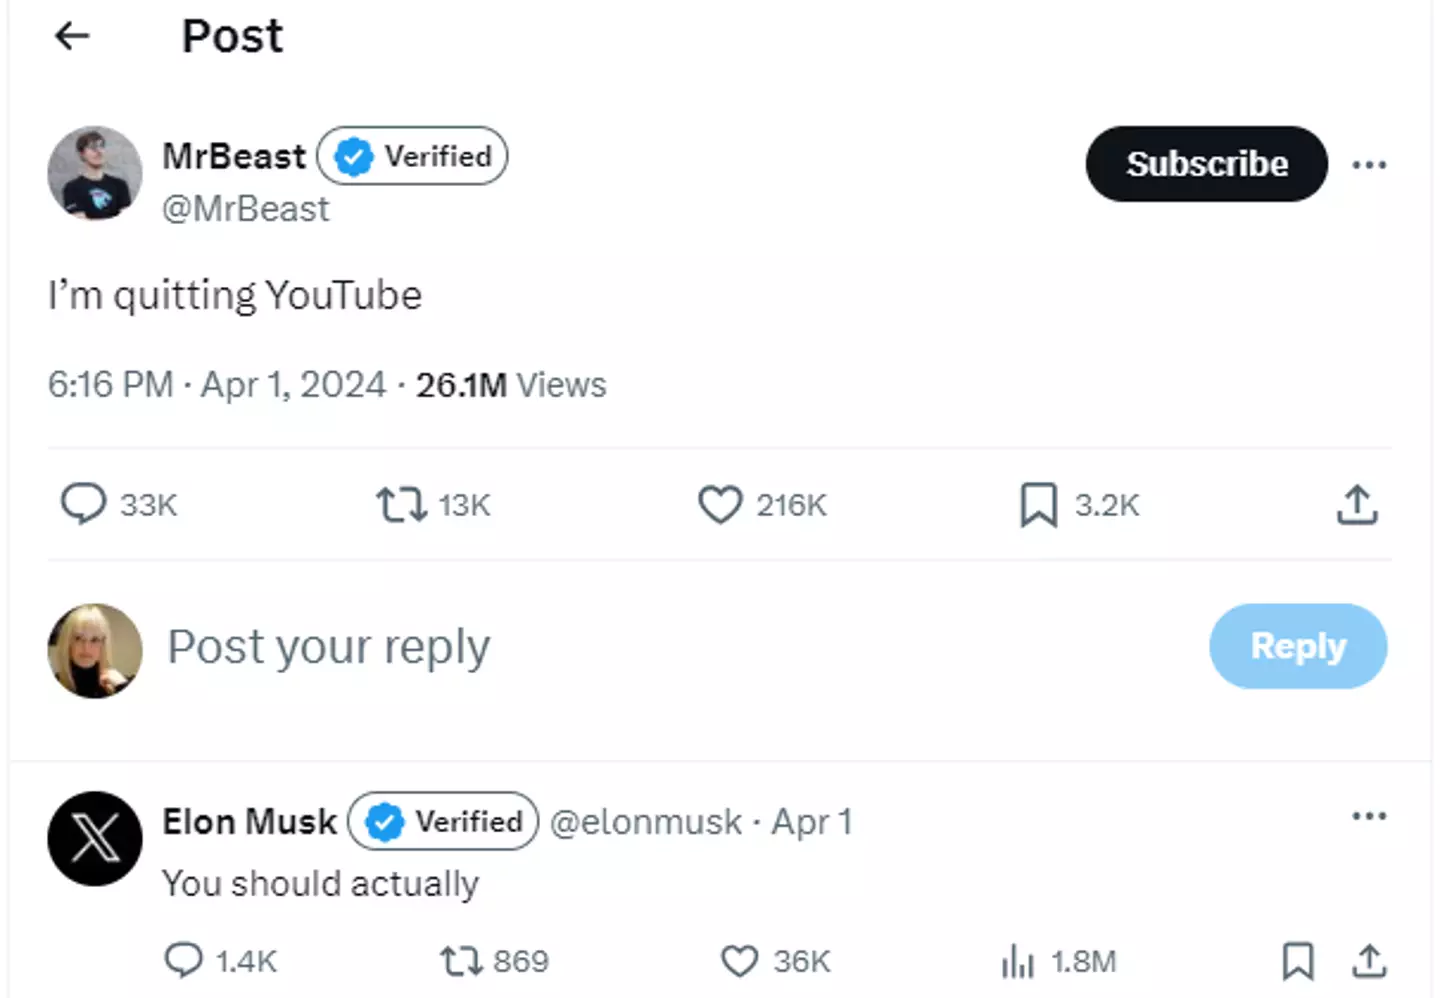Repost Elon Musk's reply
Image resolution: width=1440 pixels, height=998 pixels.
pos(461,962)
